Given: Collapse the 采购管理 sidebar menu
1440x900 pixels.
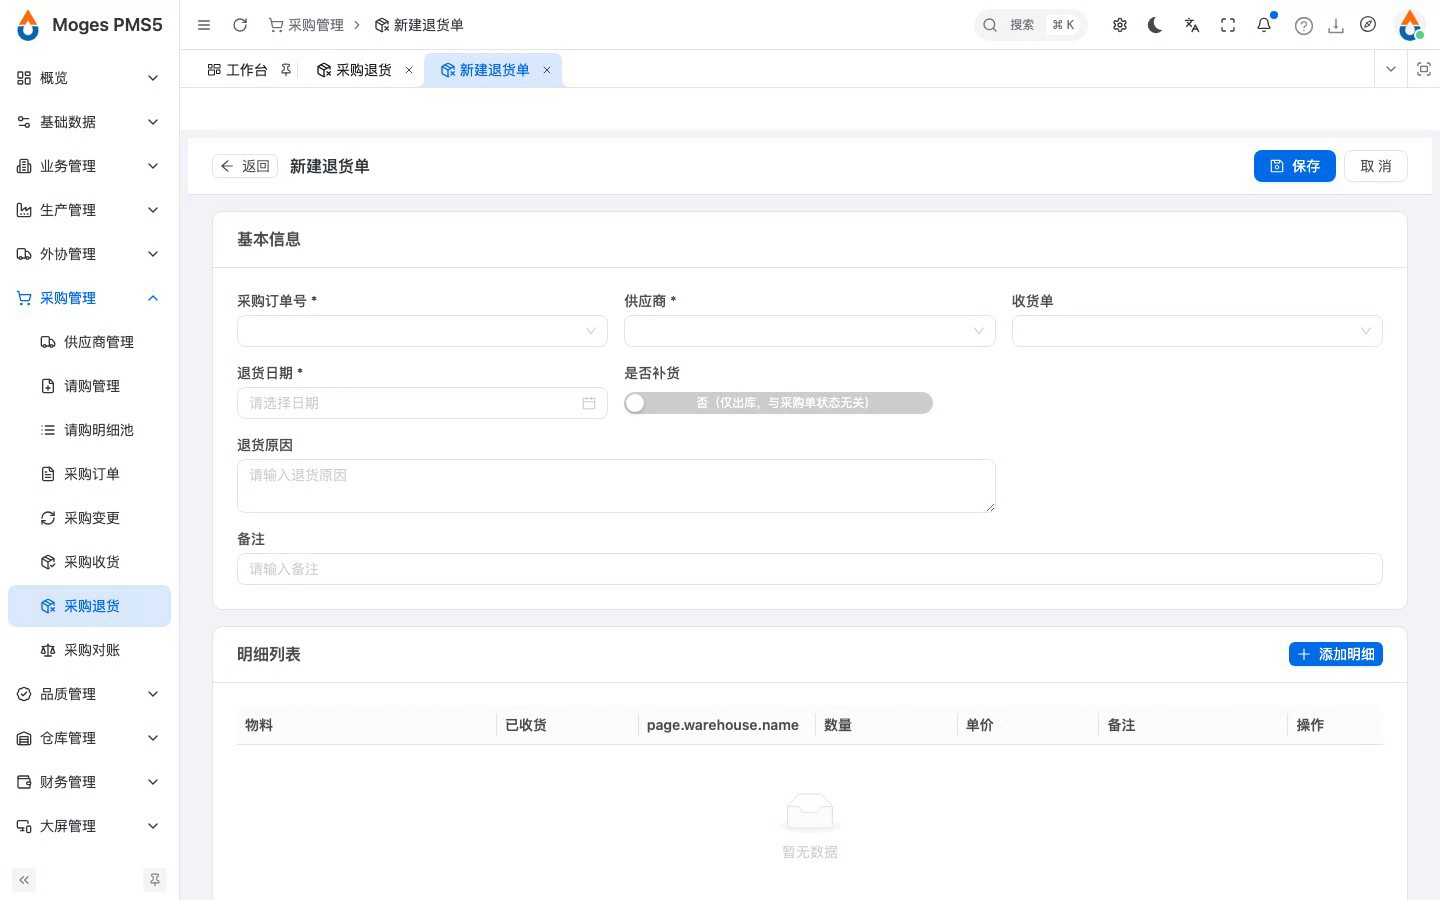Looking at the screenshot, I should pyautogui.click(x=89, y=298).
